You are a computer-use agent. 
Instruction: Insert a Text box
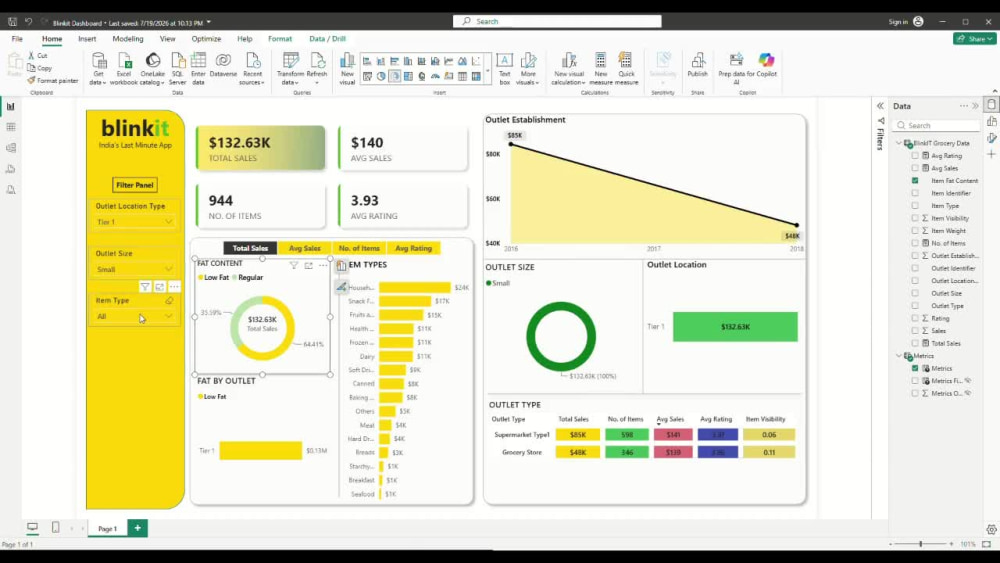[504, 69]
